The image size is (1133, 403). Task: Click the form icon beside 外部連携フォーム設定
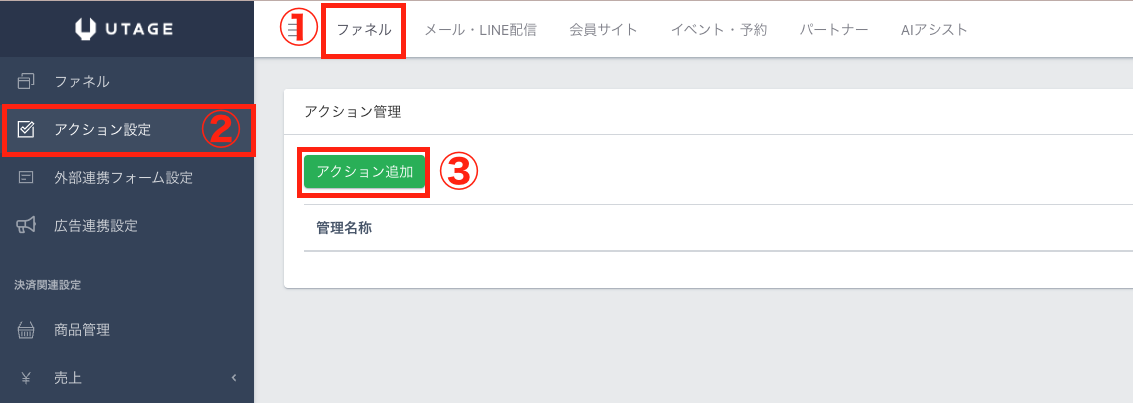27,178
